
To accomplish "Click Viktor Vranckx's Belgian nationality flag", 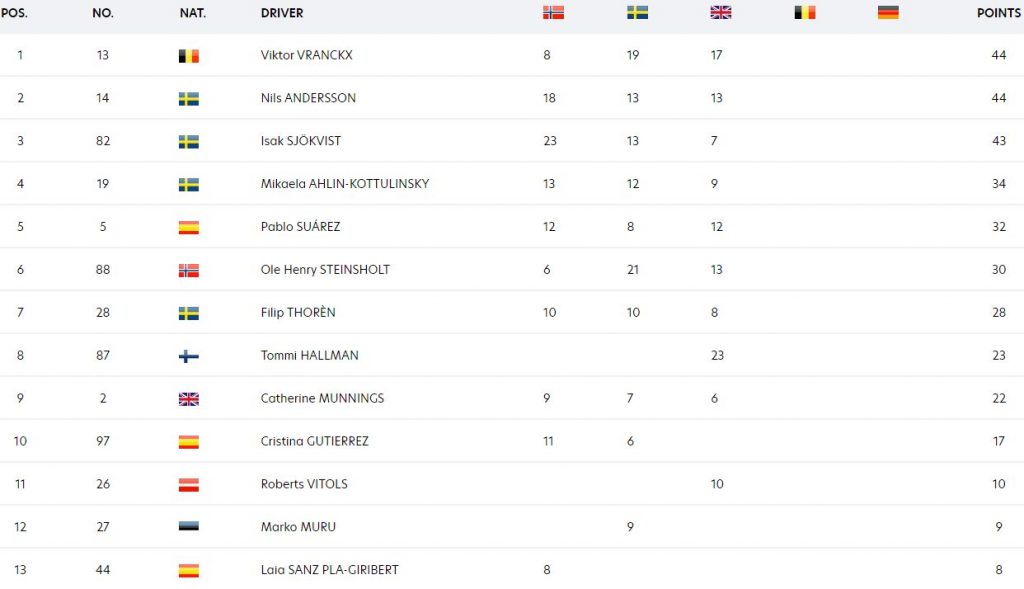I will 189,56.
